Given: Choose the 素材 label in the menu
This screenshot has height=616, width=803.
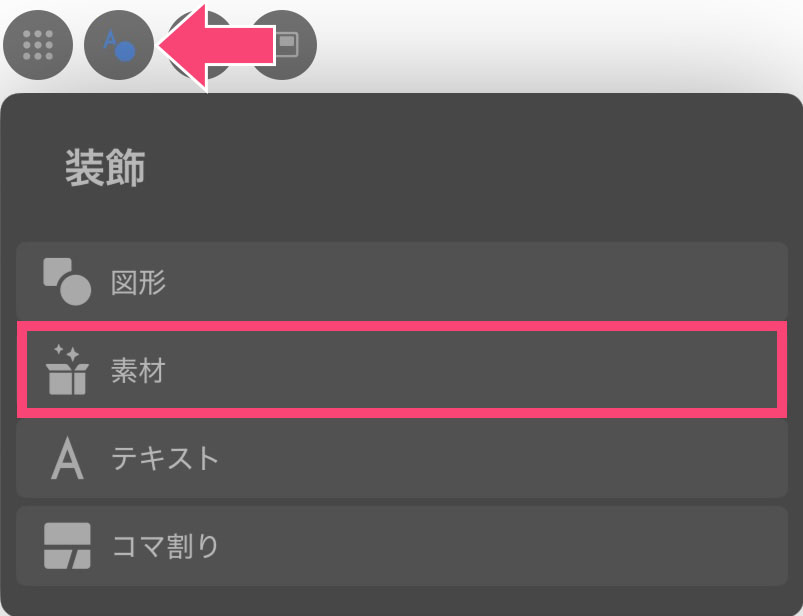Looking at the screenshot, I should coord(139,371).
